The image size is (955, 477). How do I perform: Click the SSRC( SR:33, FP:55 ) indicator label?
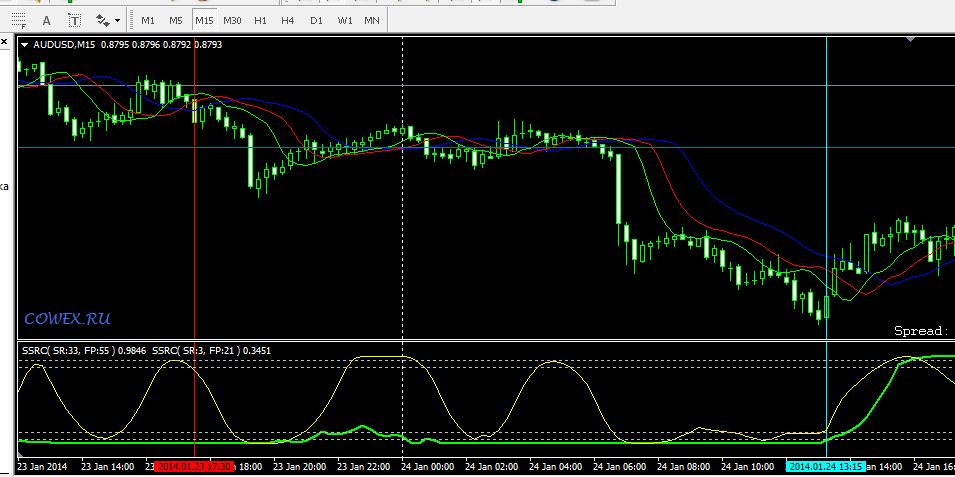click(x=69, y=350)
